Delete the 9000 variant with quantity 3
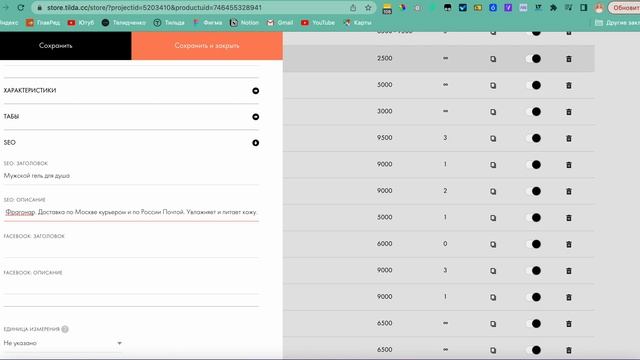This screenshot has width=640, height=360. point(569,271)
